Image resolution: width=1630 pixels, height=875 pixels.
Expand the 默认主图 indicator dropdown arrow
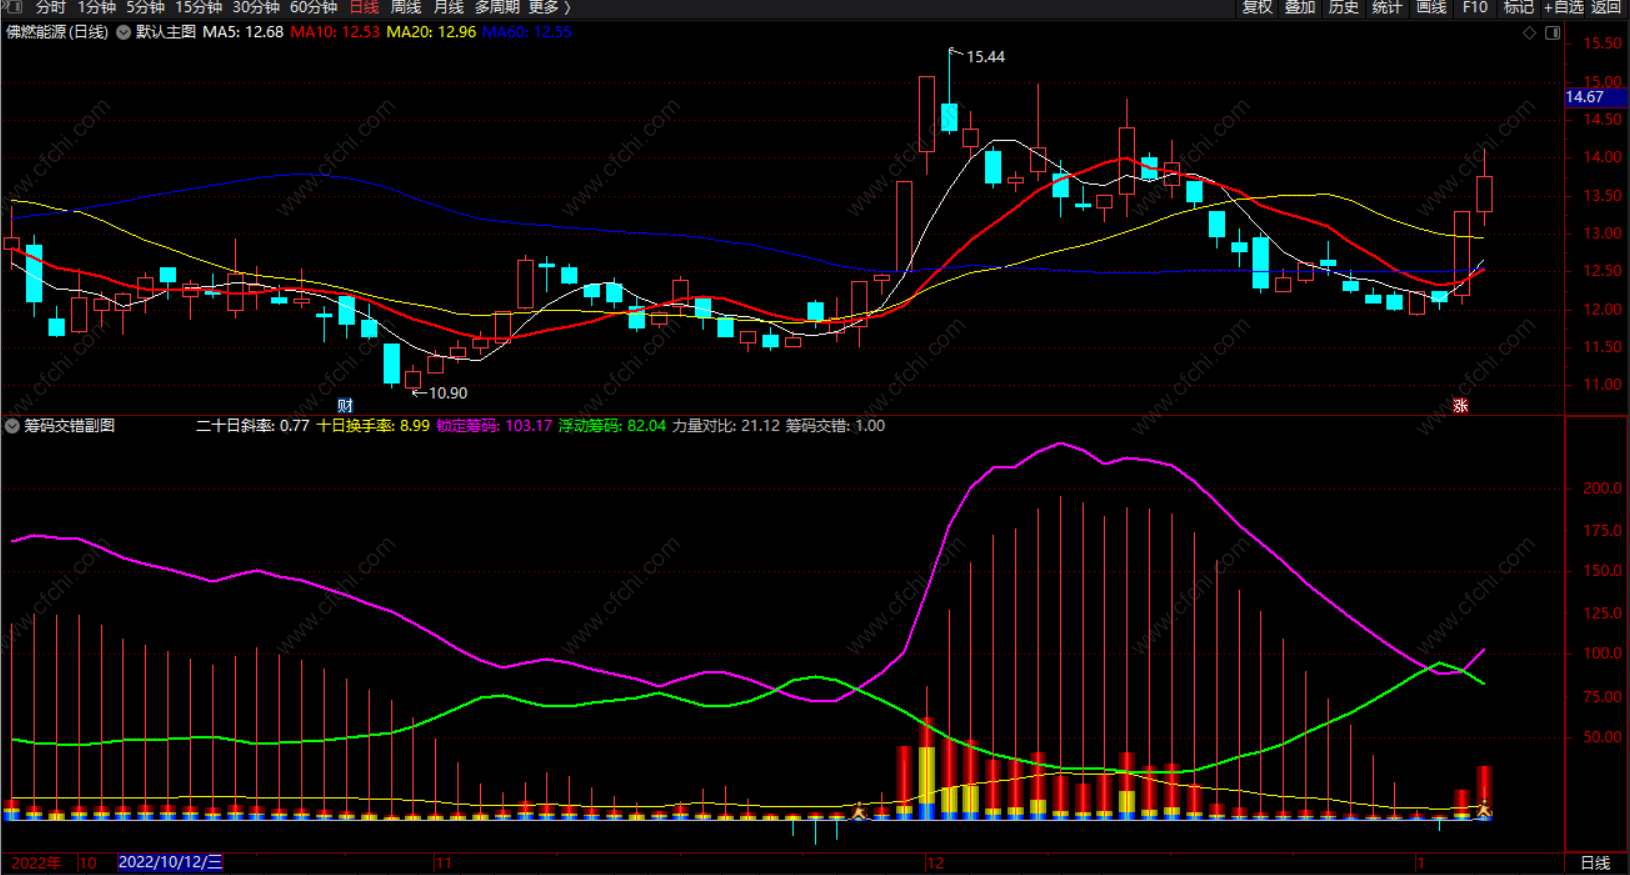[123, 32]
